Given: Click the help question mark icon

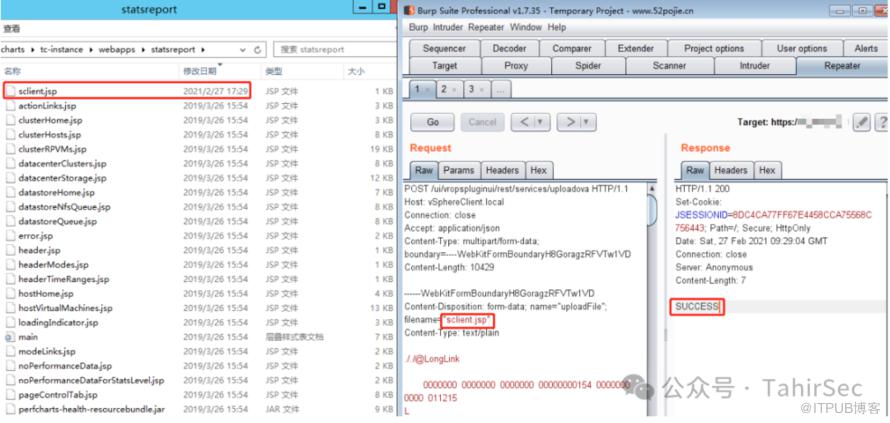Looking at the screenshot, I should 882,122.
